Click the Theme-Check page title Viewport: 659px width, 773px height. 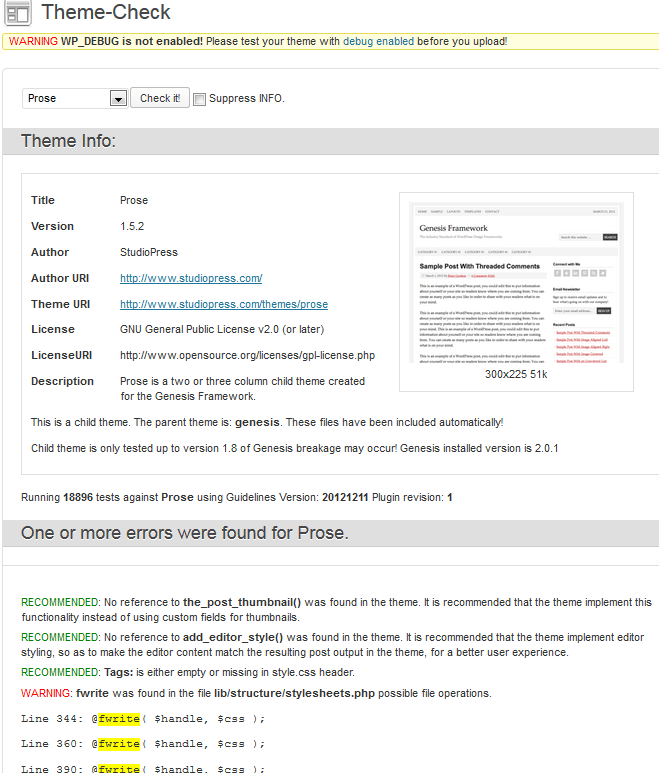(x=106, y=12)
